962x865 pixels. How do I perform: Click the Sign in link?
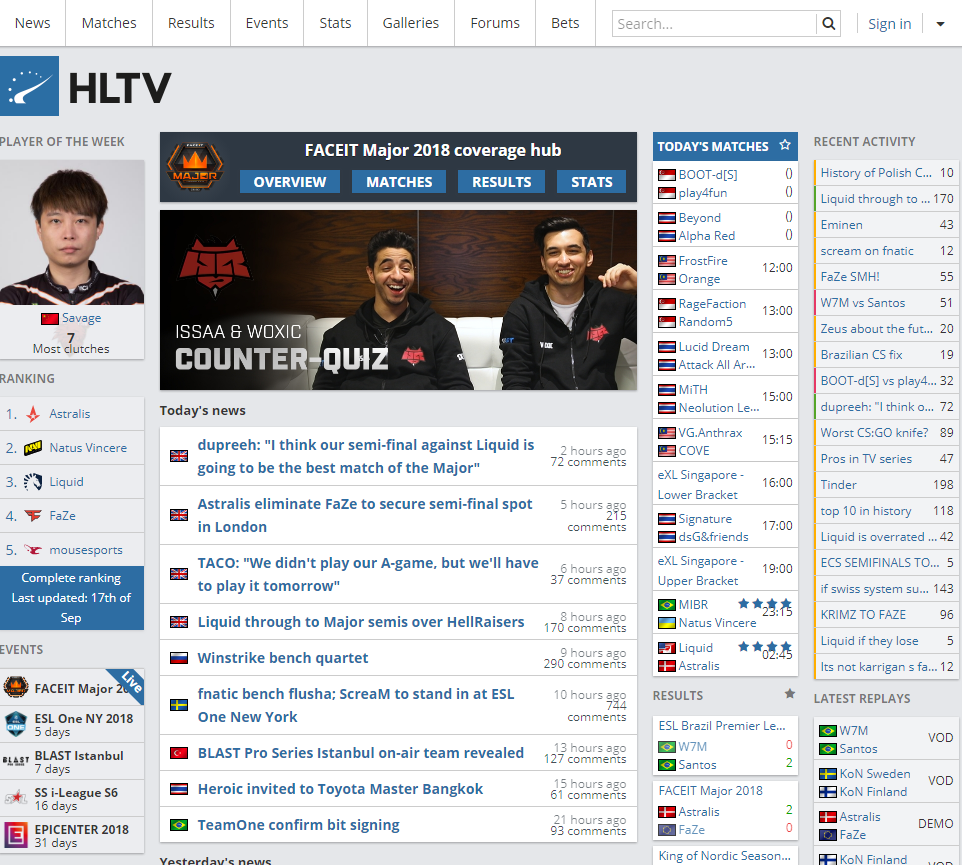pyautogui.click(x=890, y=24)
